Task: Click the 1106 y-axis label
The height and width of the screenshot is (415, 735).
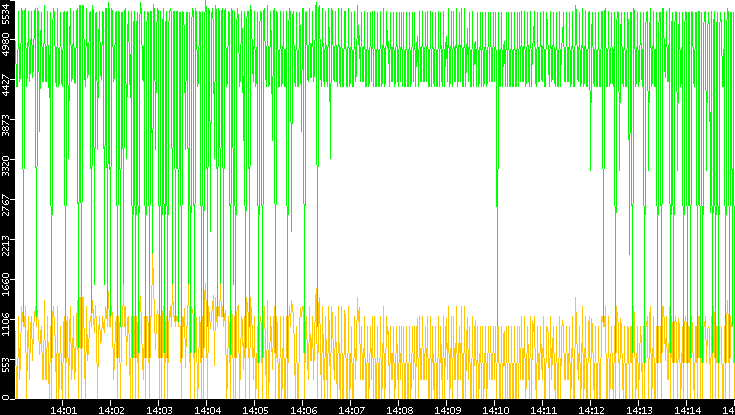Action: tap(6, 322)
